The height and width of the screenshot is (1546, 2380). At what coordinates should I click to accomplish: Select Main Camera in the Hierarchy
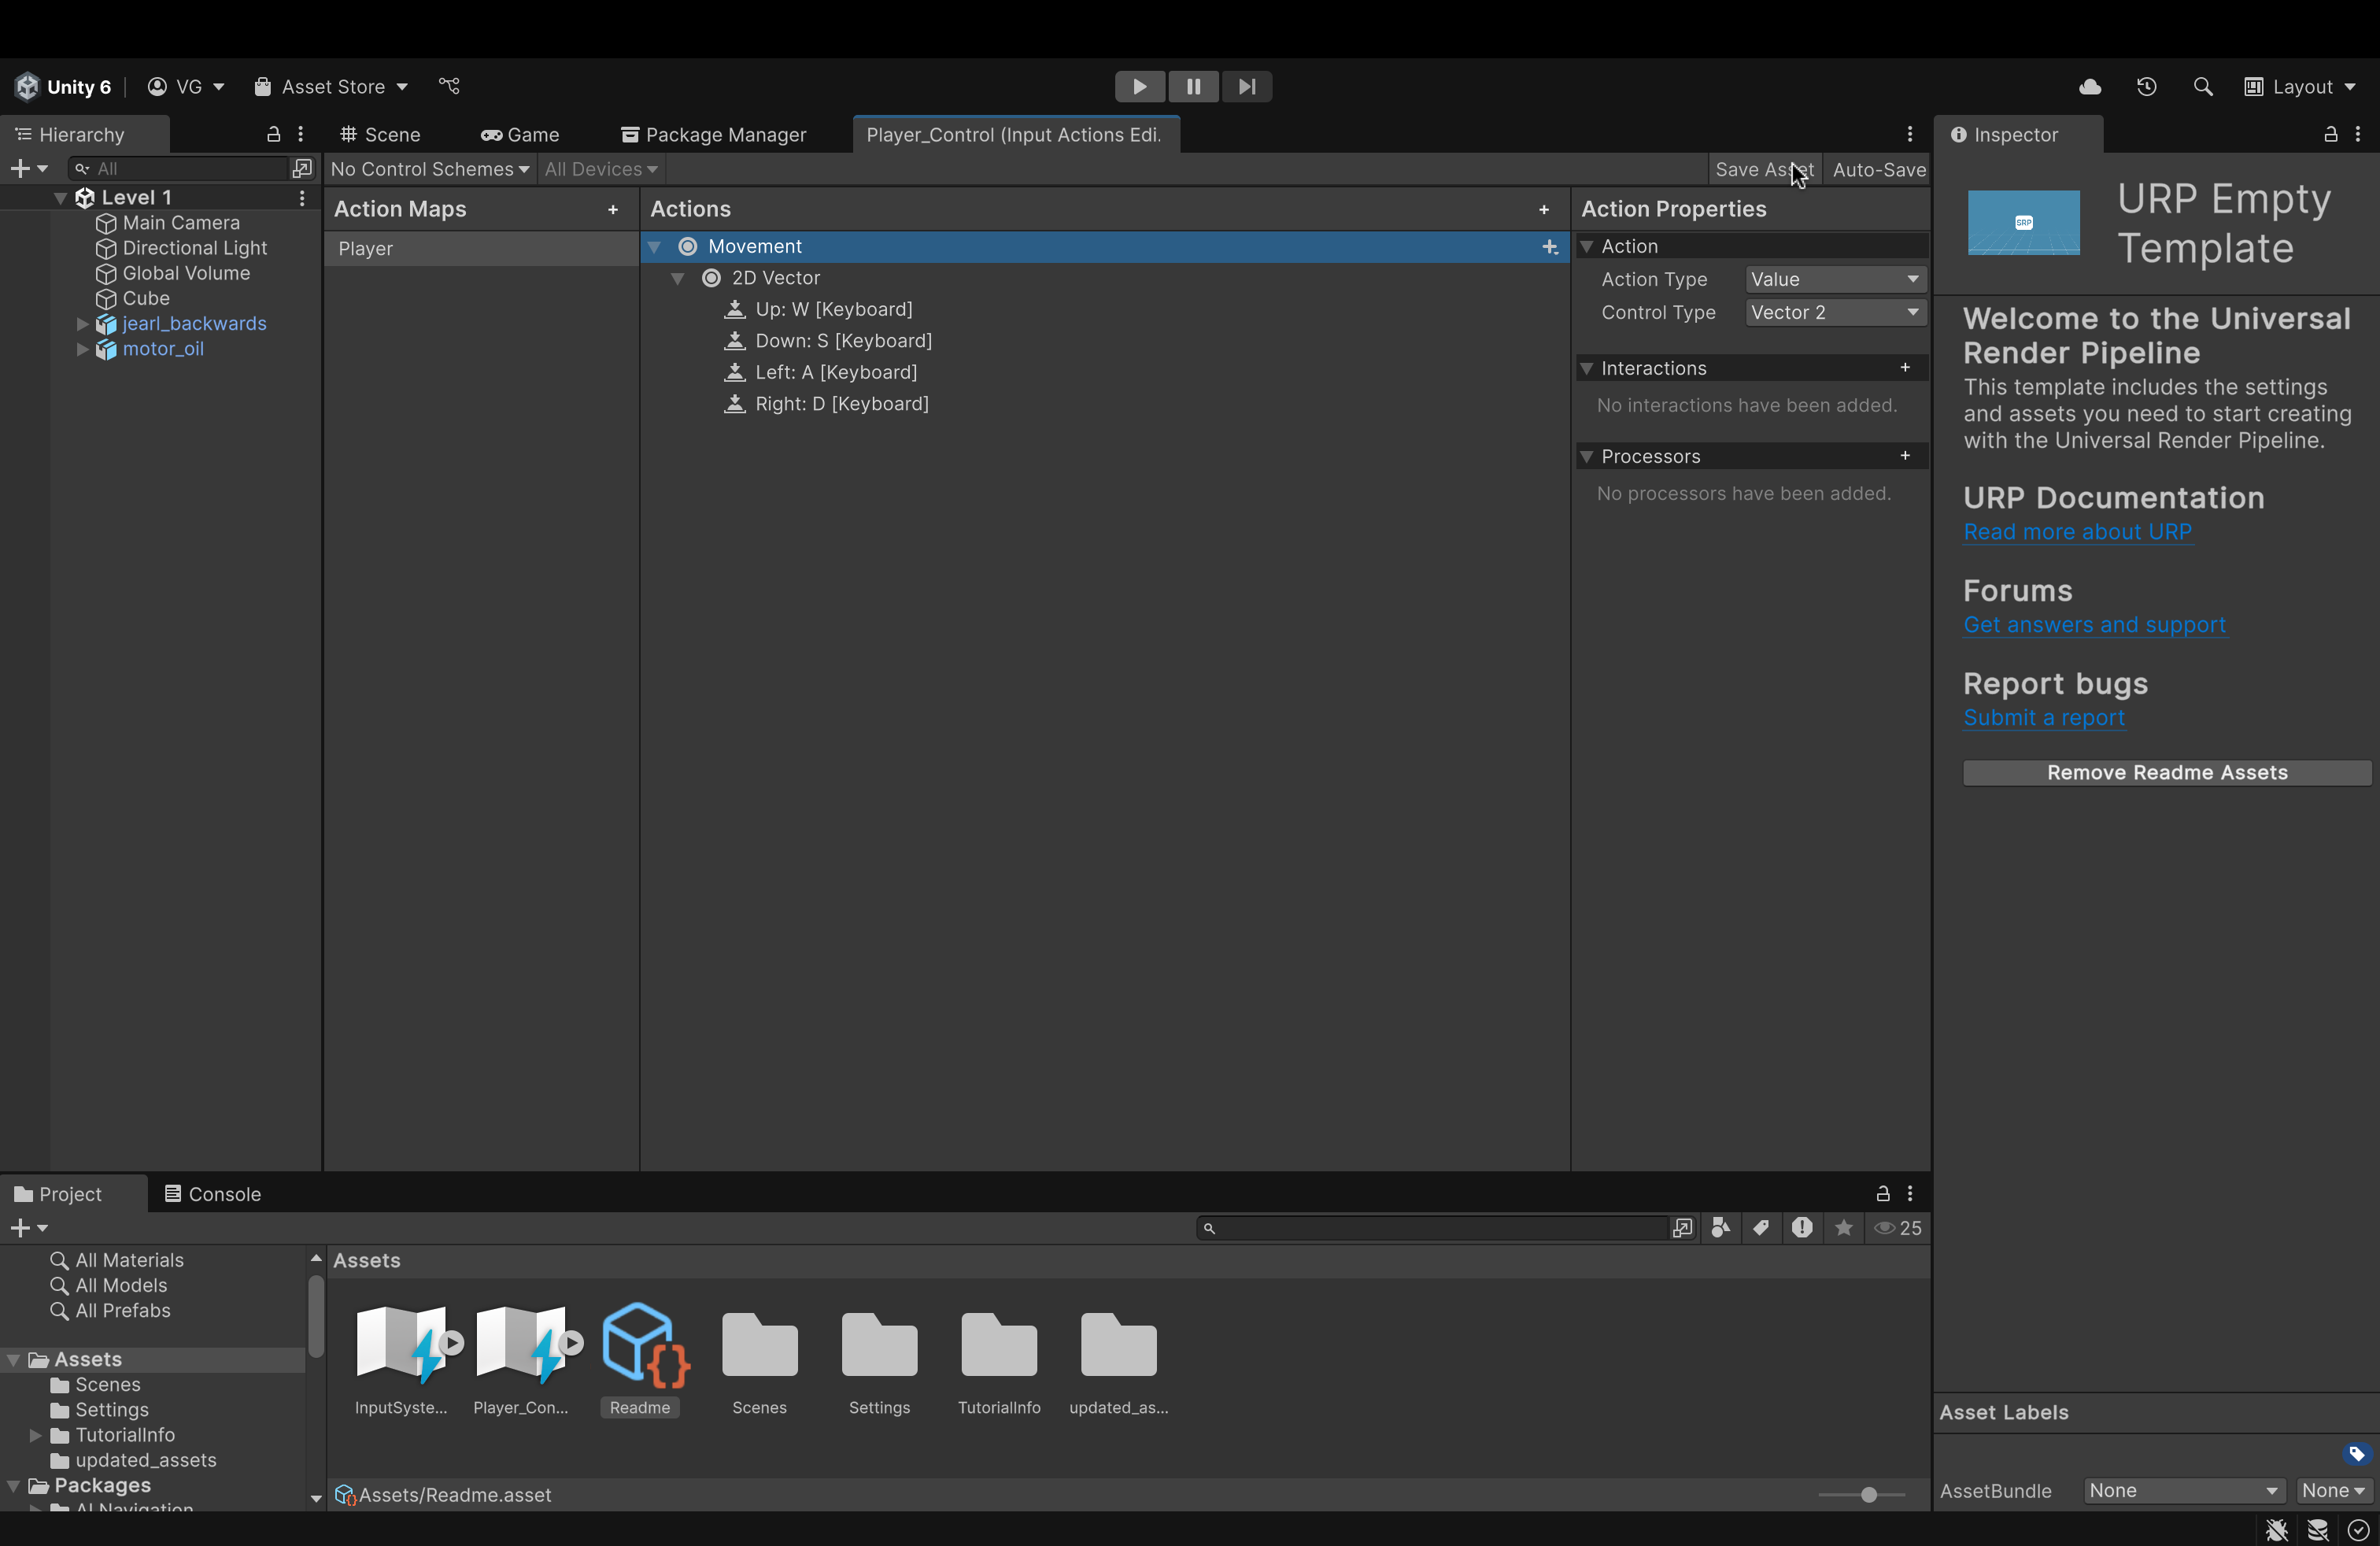point(181,223)
